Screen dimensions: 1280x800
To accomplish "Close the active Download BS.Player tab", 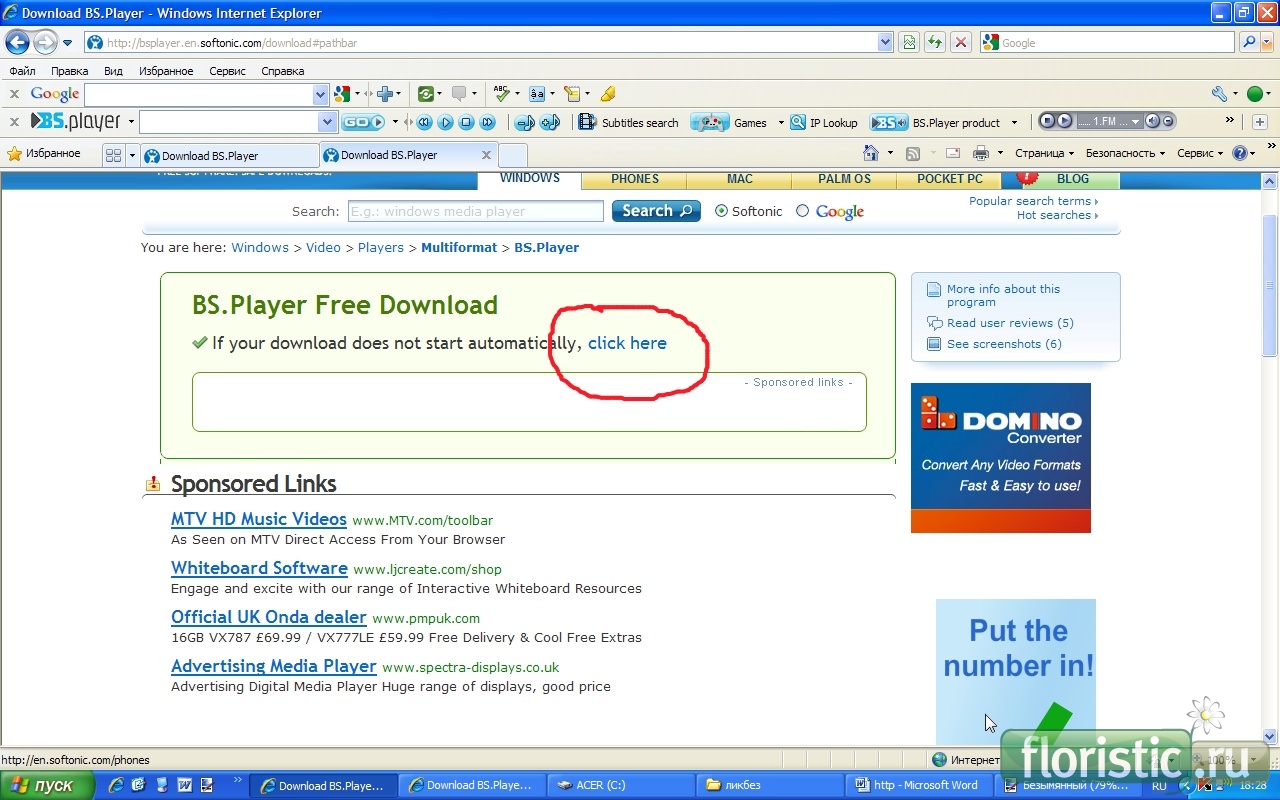I will click(x=487, y=155).
